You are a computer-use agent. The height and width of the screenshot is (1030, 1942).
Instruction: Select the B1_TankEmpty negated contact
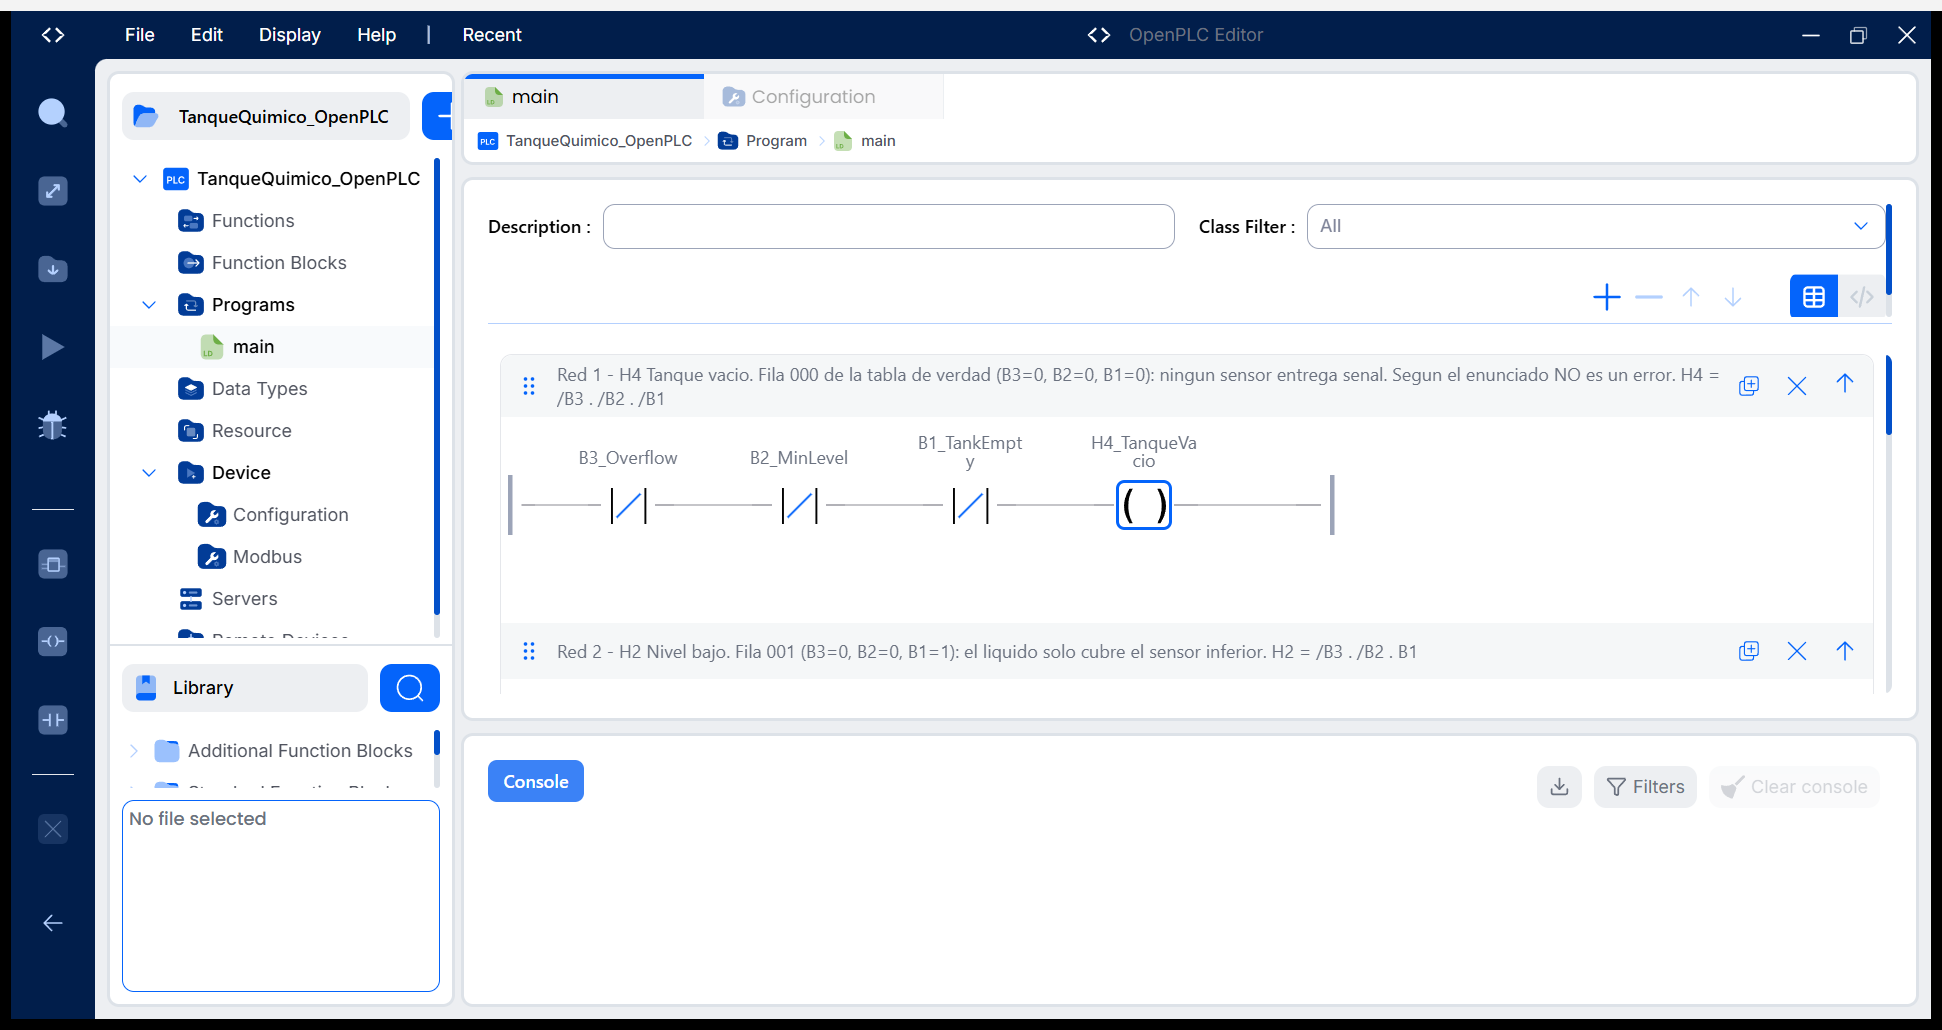970,505
